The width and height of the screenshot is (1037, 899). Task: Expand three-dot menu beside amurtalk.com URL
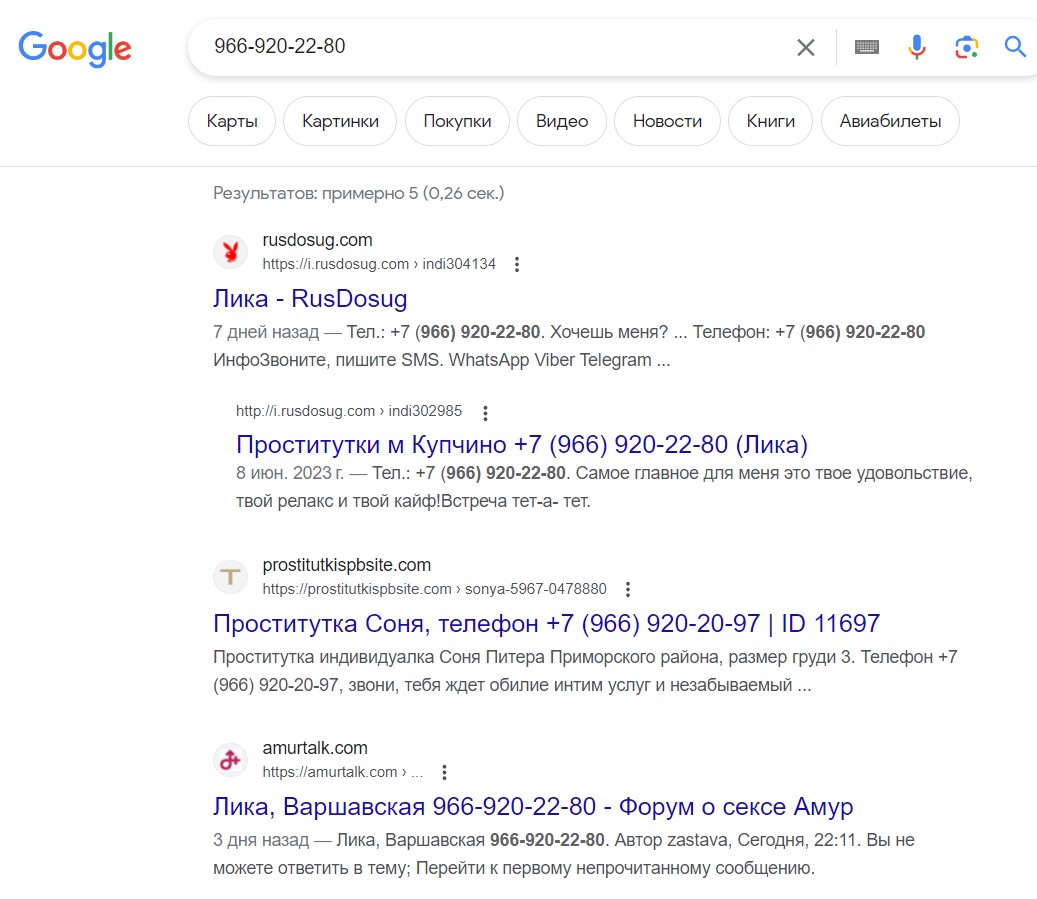click(x=445, y=773)
